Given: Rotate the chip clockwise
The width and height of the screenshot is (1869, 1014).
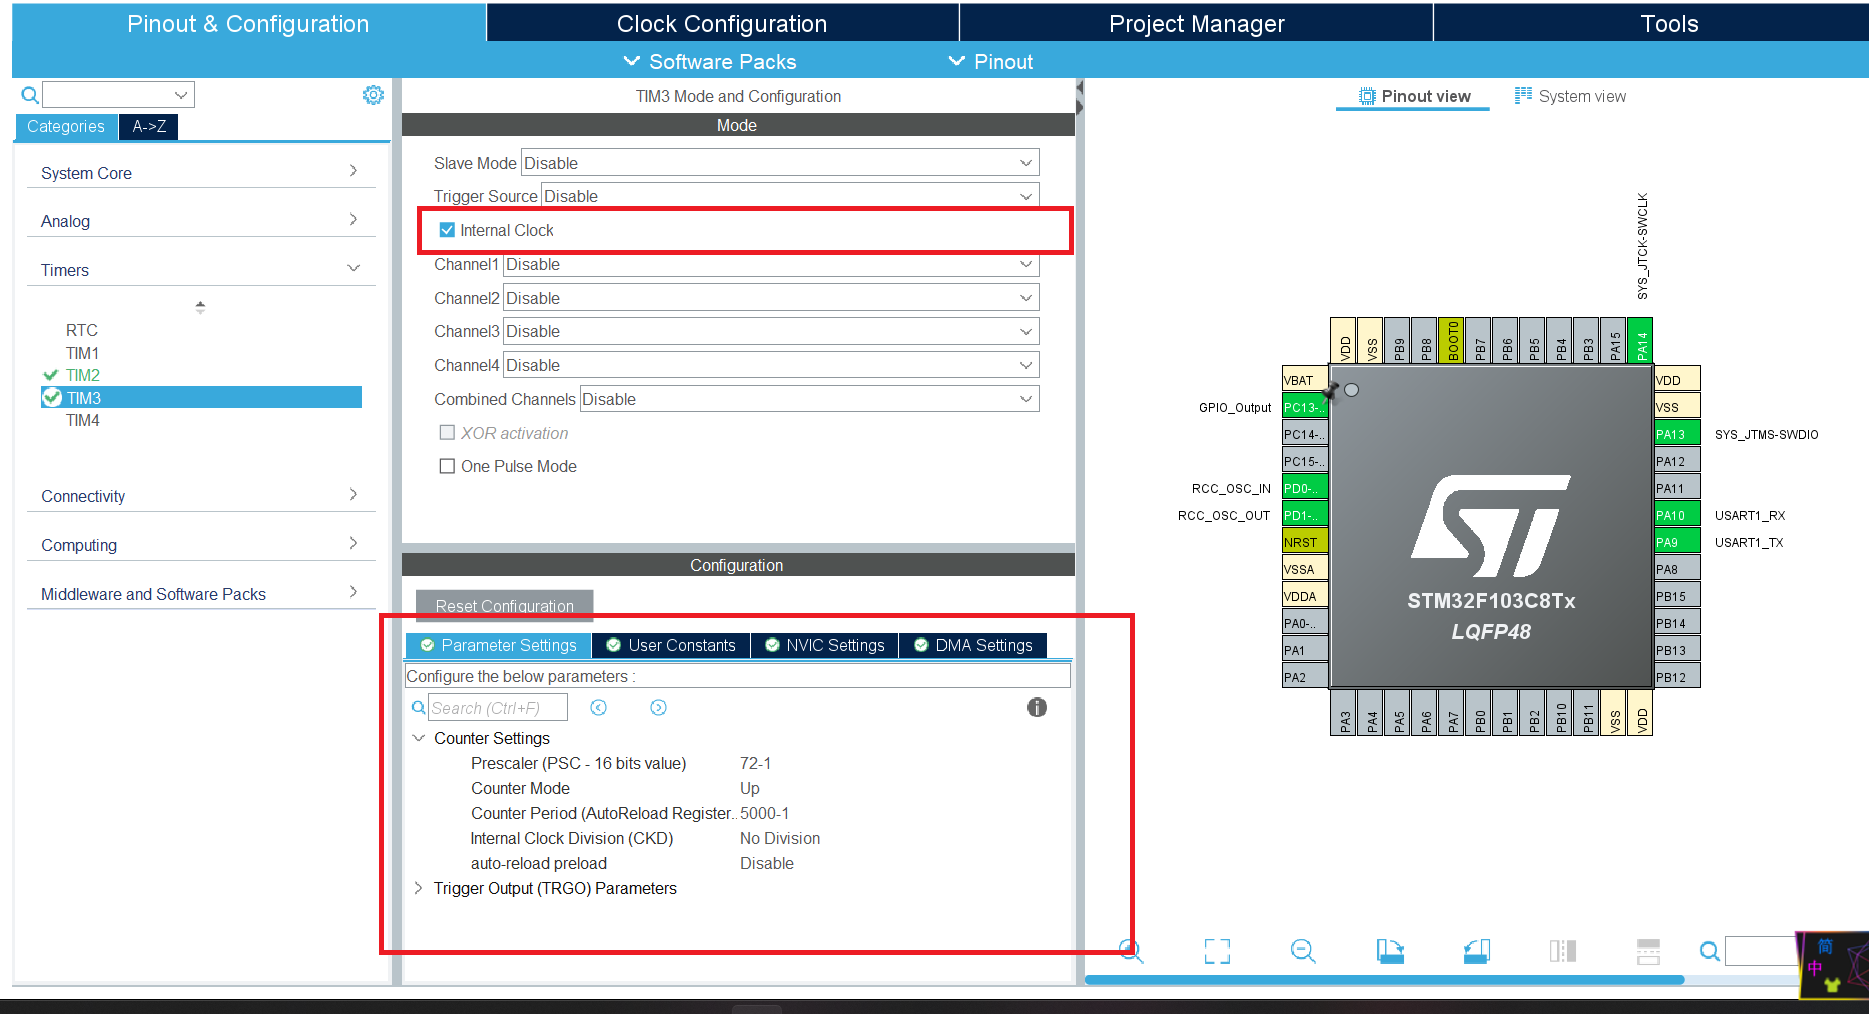Looking at the screenshot, I should tap(1390, 951).
